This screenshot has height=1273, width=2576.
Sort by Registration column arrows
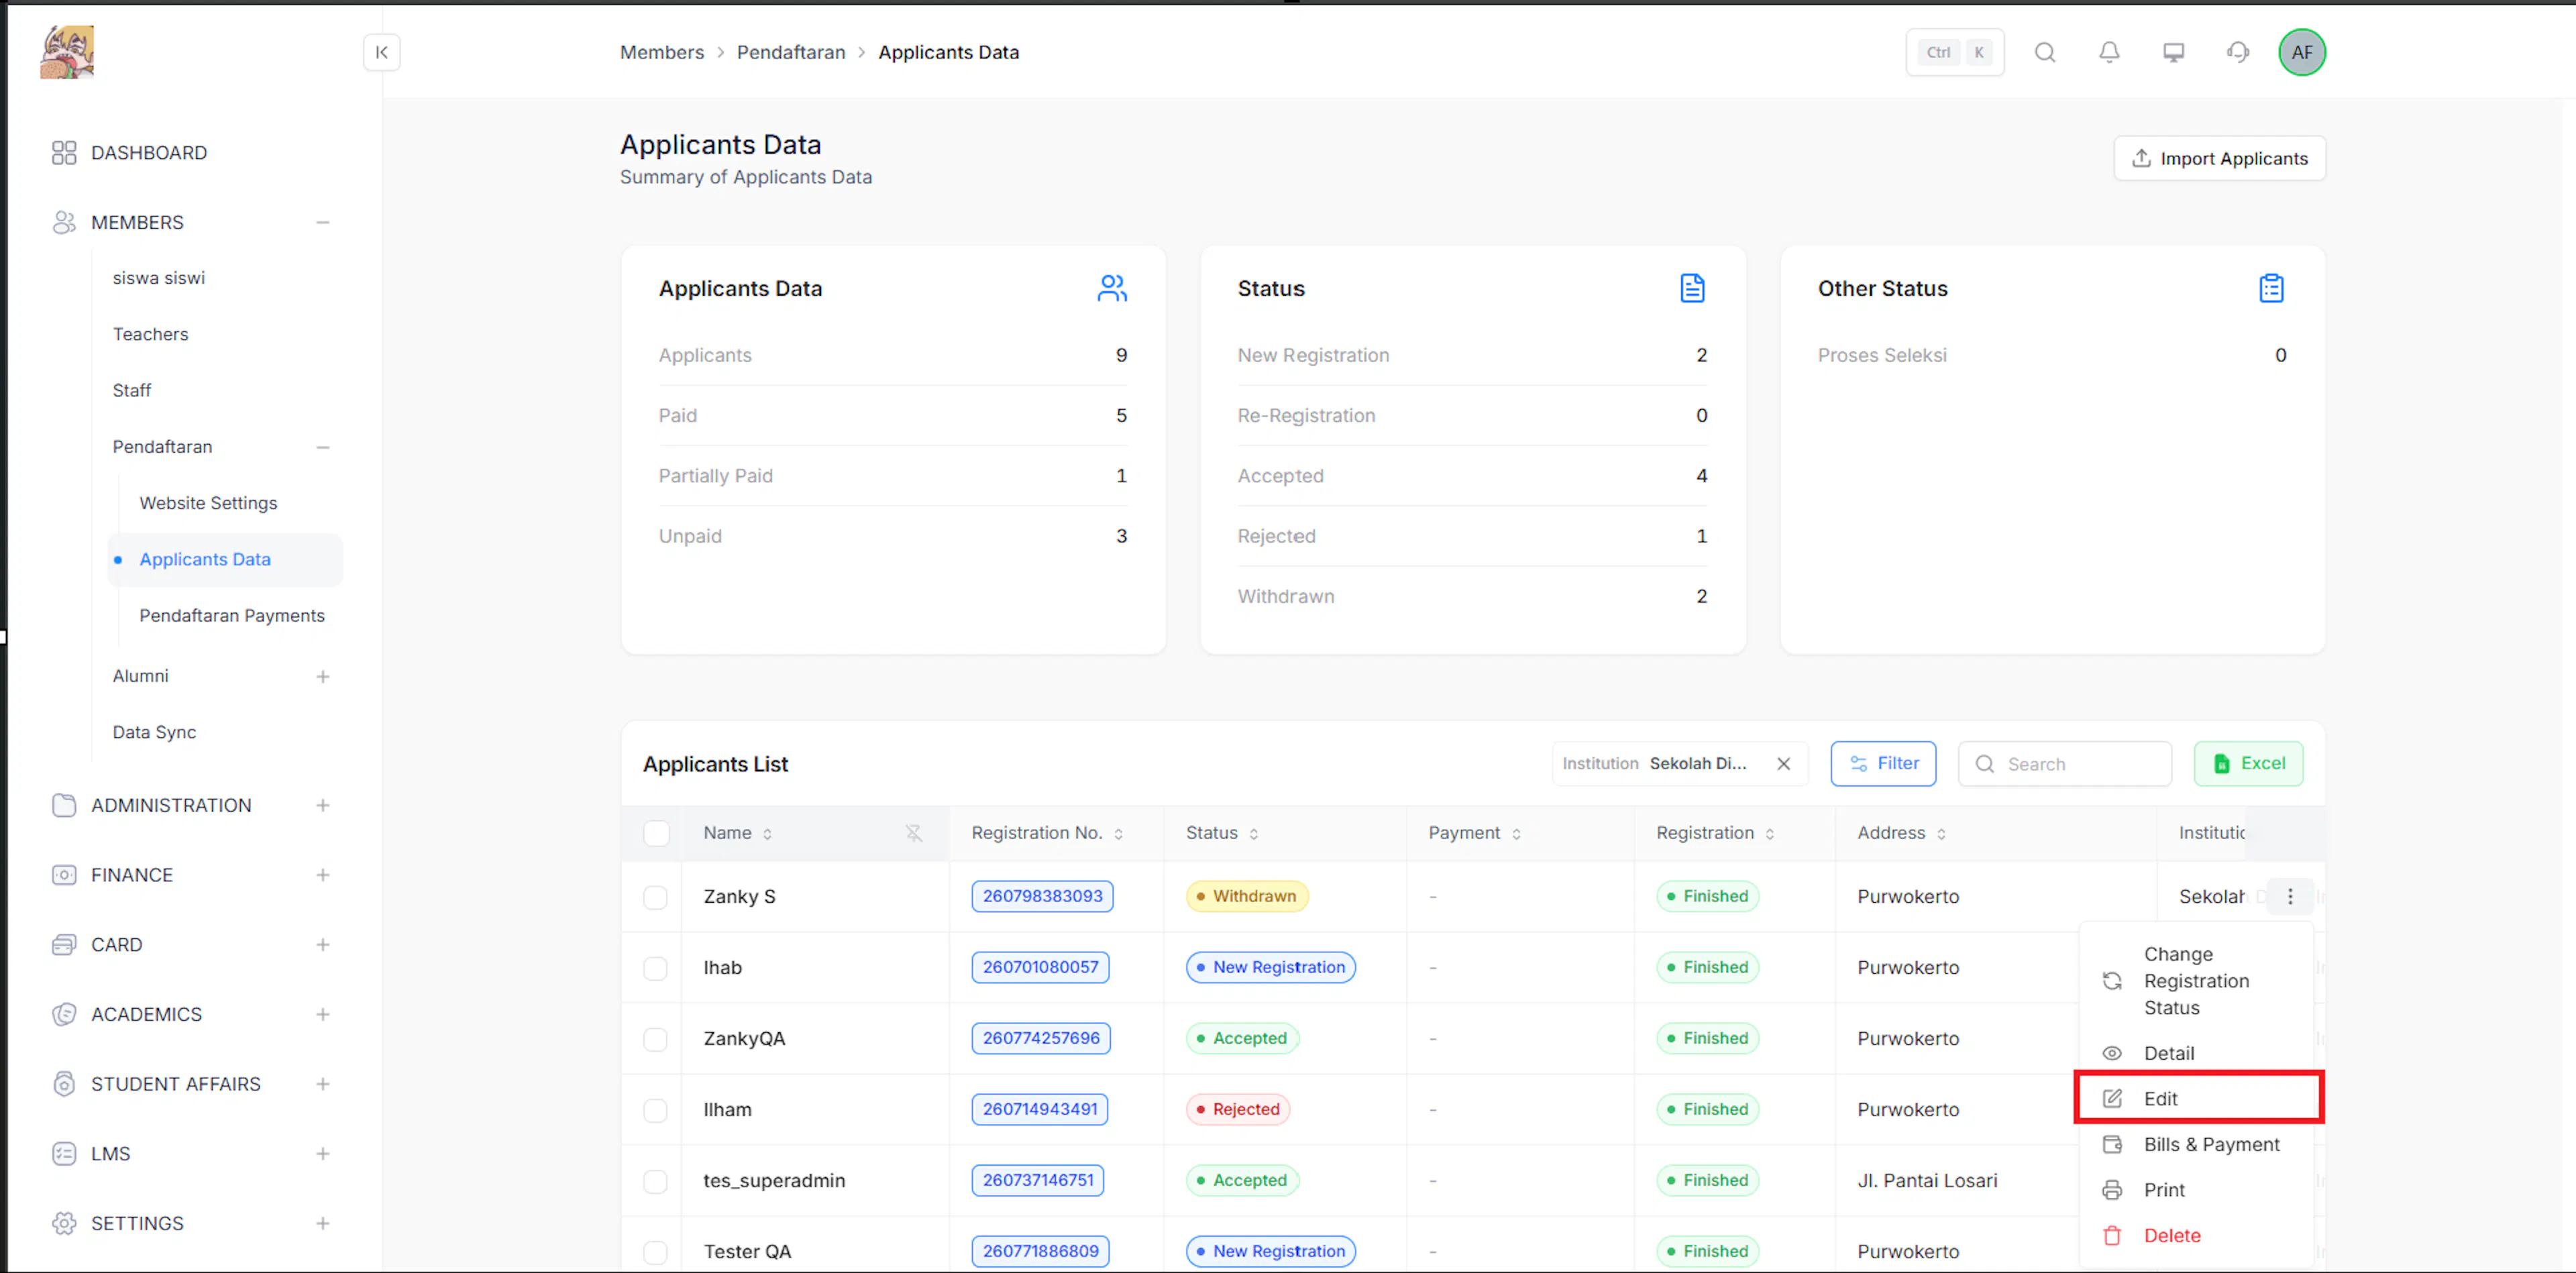[1769, 834]
